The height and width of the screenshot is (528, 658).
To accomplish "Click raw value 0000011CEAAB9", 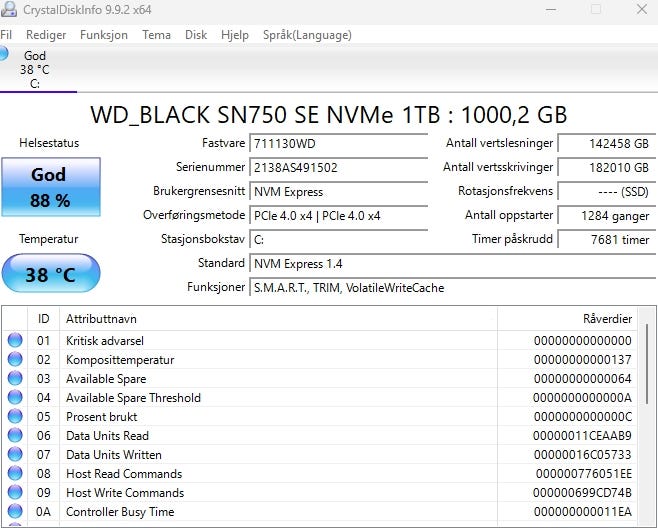I will 582,436.
